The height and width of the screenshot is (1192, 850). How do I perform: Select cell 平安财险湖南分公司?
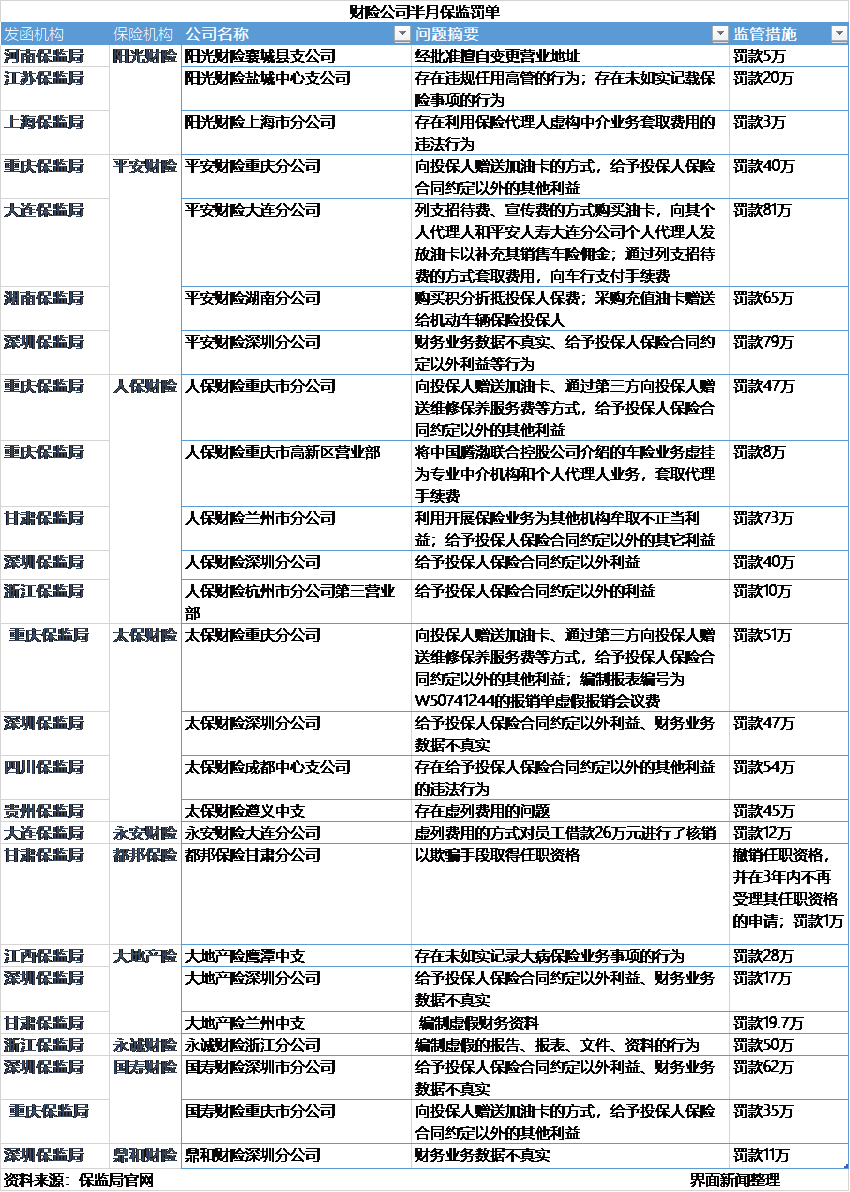coord(297,309)
